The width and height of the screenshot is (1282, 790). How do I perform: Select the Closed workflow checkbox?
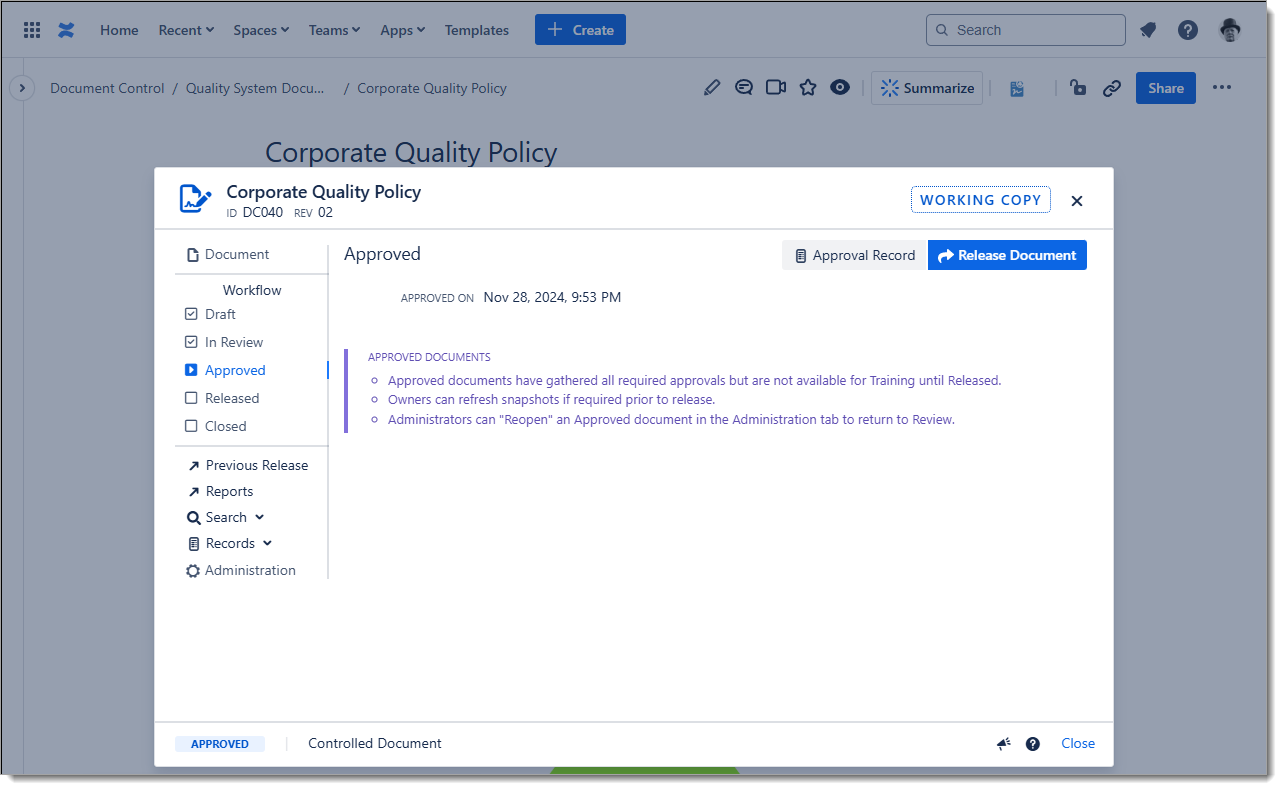pos(192,426)
